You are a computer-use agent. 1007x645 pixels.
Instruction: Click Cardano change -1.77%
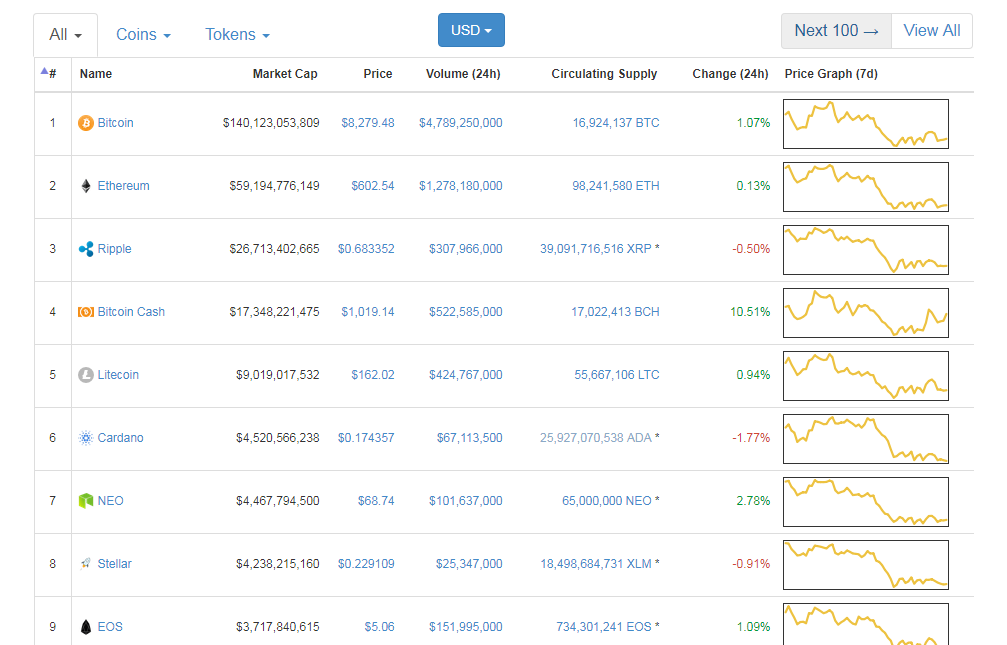(x=751, y=437)
